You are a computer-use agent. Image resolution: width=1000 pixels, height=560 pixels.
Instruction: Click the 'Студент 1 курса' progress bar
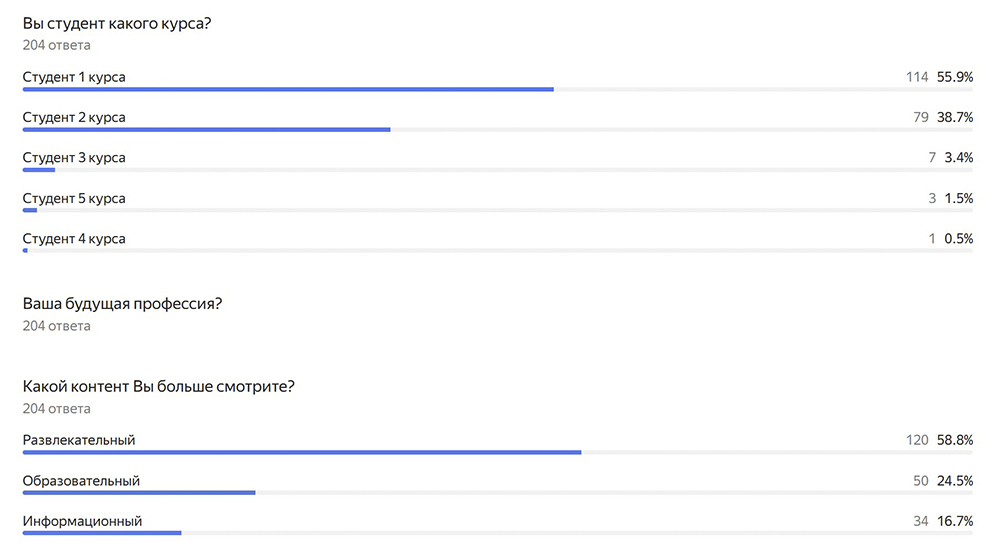[288, 89]
